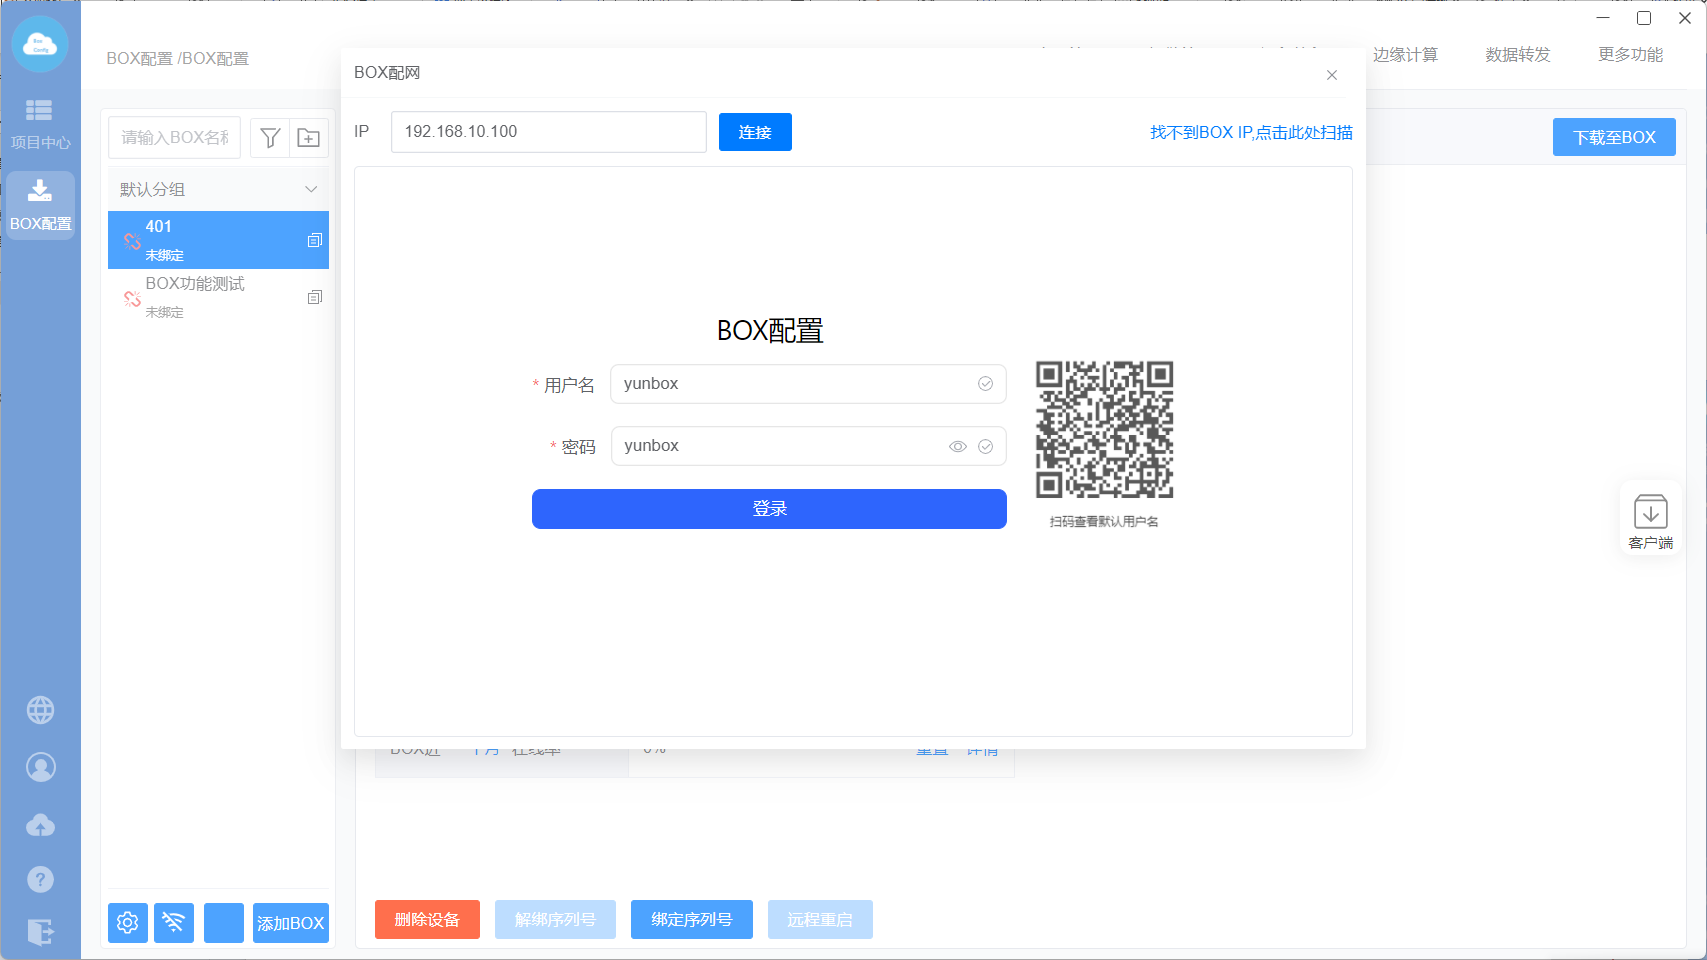The width and height of the screenshot is (1707, 960).
Task: Select the 数据转发 top menu tab
Action: pos(1517,55)
